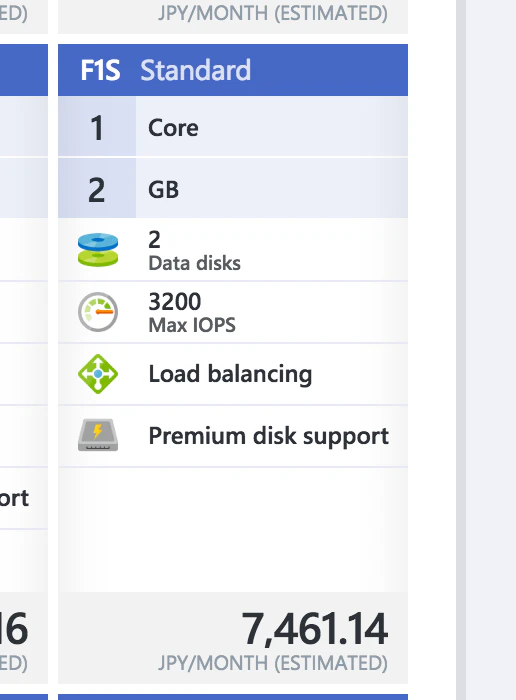Click the Load balancing green diamond icon
516x700 pixels.
(x=98, y=374)
